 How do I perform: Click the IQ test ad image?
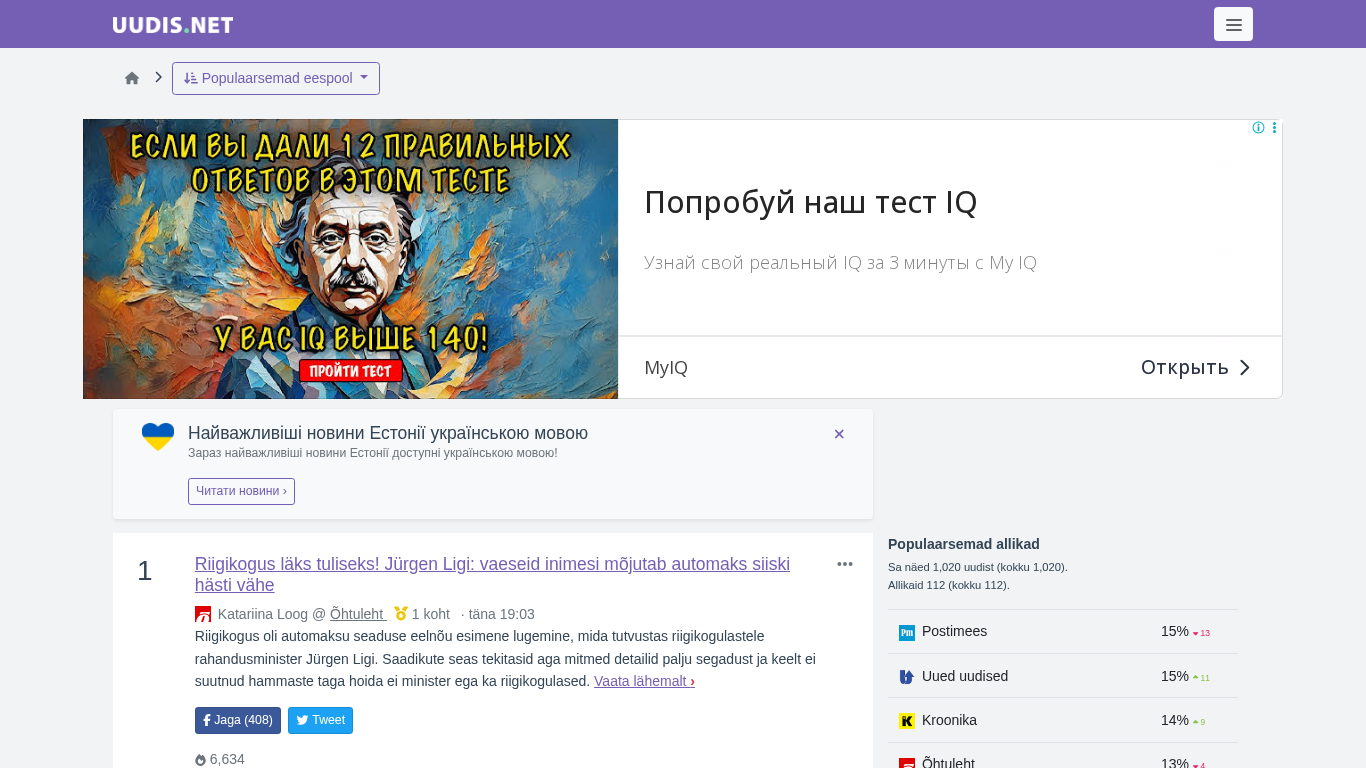point(350,259)
